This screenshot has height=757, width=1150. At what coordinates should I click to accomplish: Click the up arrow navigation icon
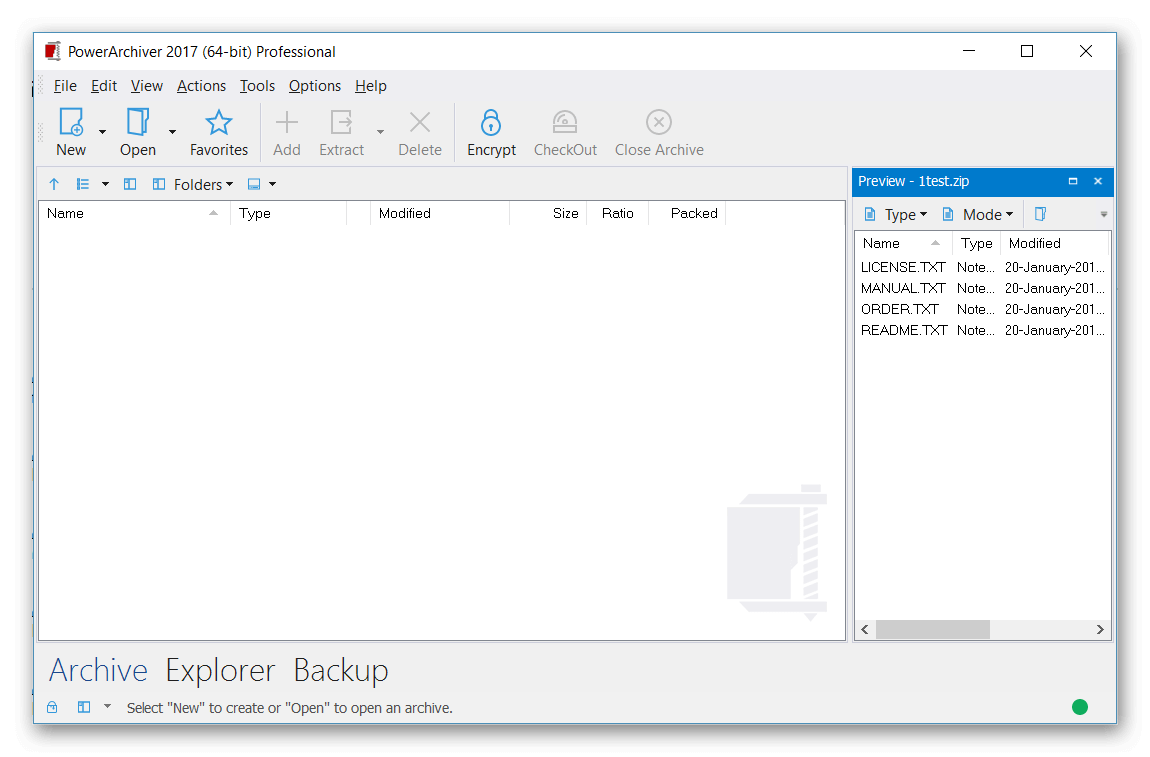point(54,184)
